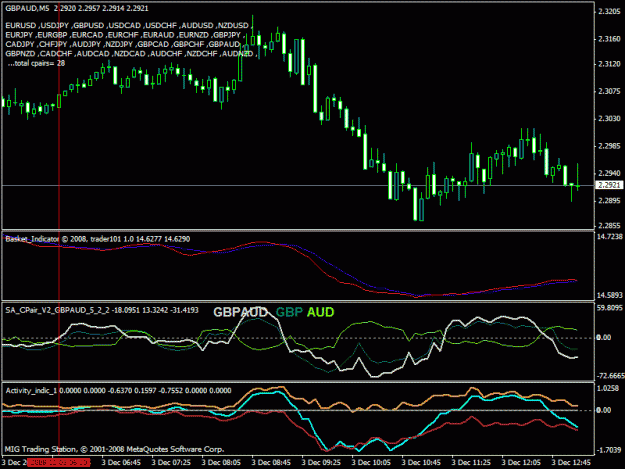The height and width of the screenshot is (469, 625).
Task: Click the 59.8095 CPair scale value
Action: coord(609,308)
